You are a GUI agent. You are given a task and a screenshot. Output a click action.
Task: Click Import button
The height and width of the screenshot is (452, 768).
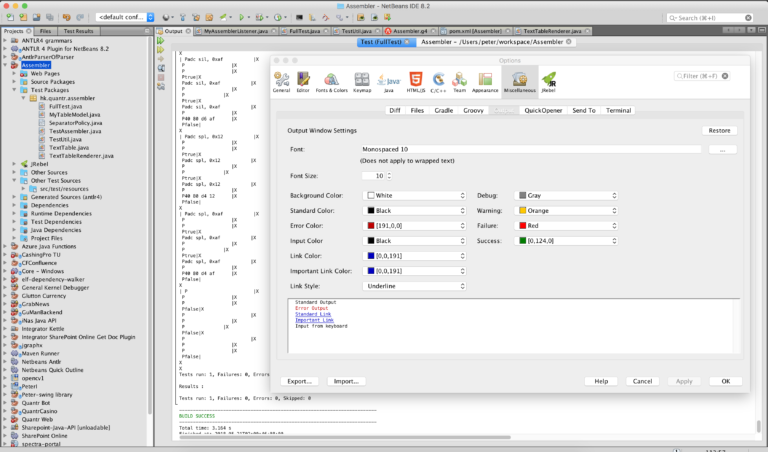click(346, 381)
